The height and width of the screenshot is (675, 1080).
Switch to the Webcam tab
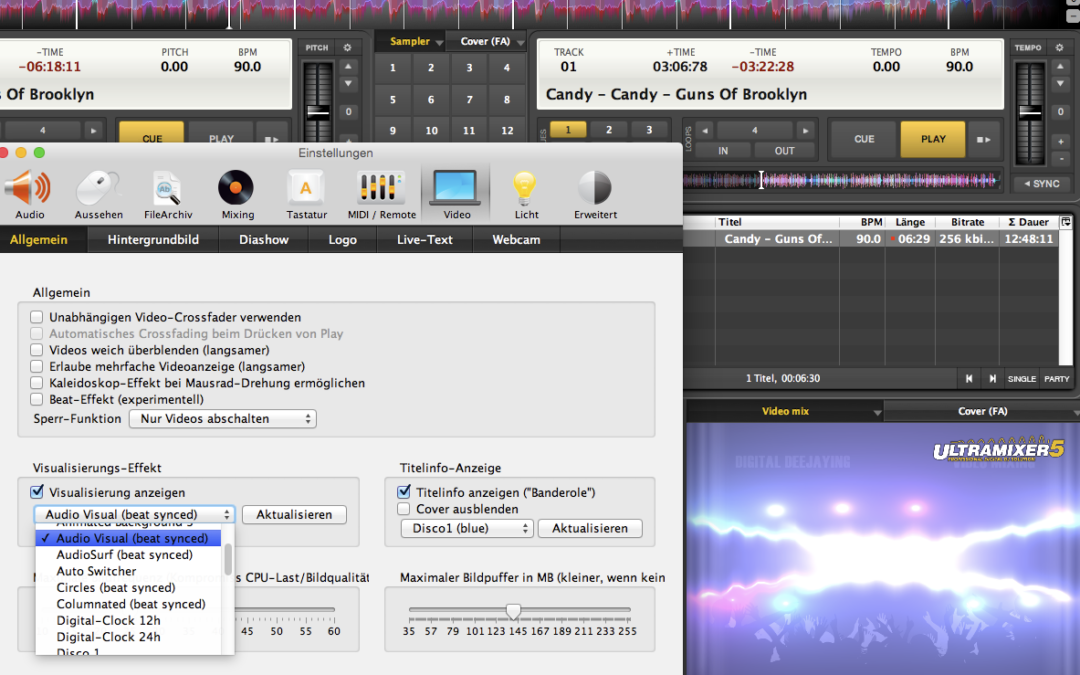pyautogui.click(x=516, y=240)
